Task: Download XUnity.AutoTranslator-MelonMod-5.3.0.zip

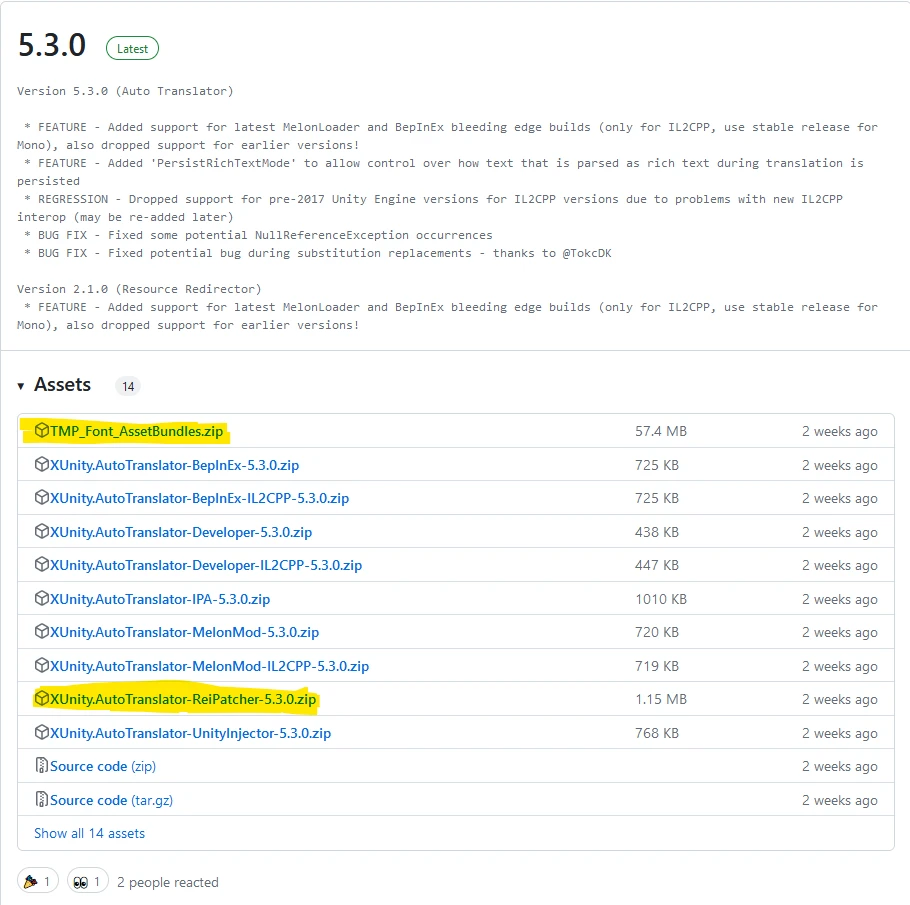Action: point(184,632)
